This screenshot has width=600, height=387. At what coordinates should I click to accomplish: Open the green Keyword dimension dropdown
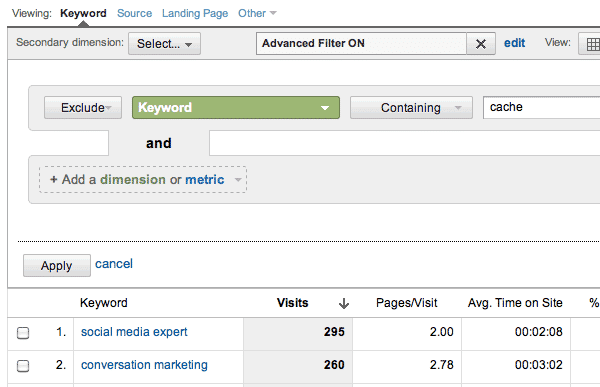tap(236, 108)
